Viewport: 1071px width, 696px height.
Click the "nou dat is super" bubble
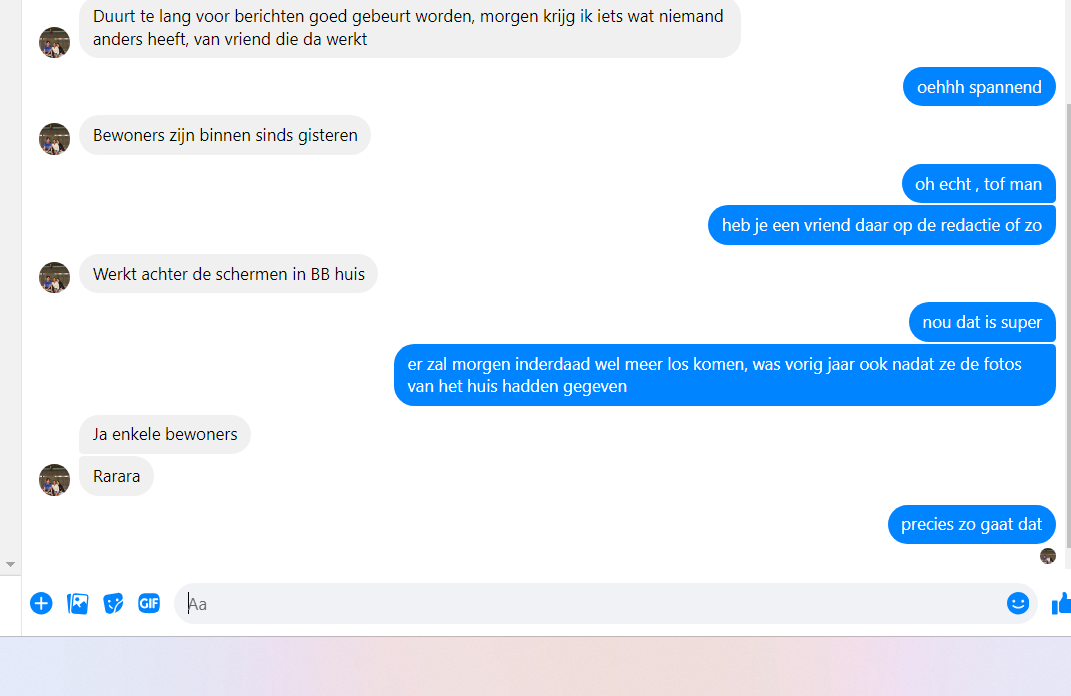(x=982, y=322)
